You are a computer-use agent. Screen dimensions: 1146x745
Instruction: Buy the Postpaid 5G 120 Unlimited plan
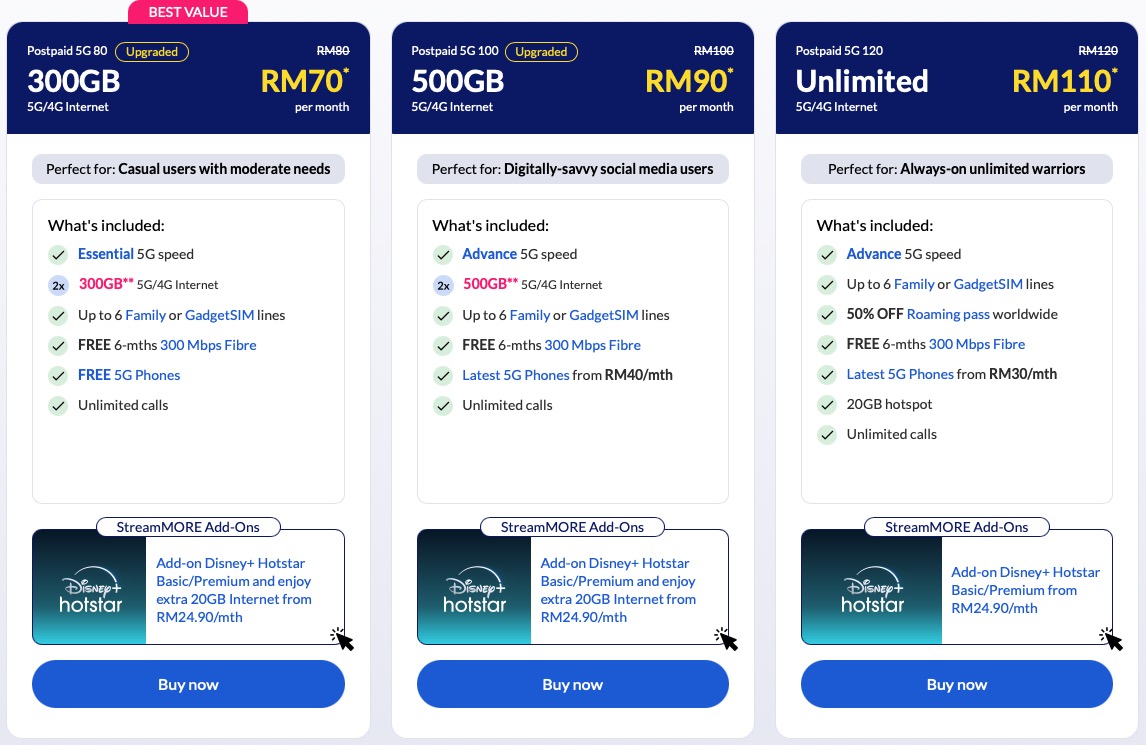click(957, 684)
